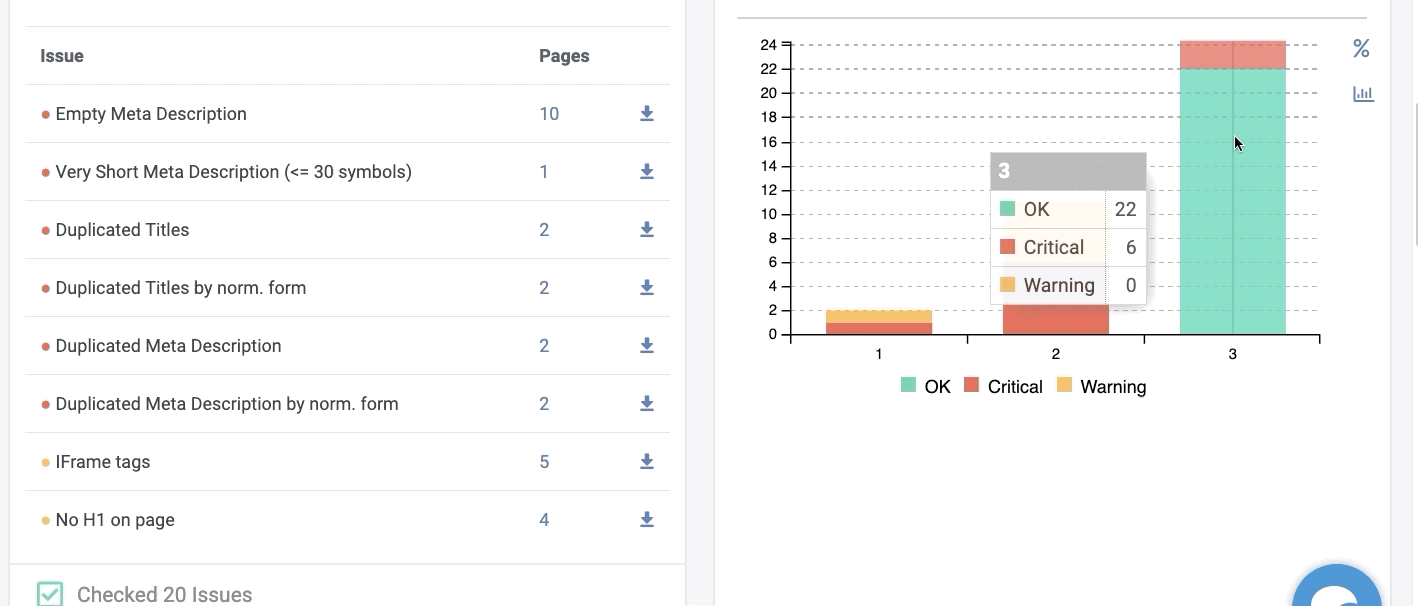1418x606 pixels.
Task: Open the IFrame tags issue
Action: coord(103,462)
